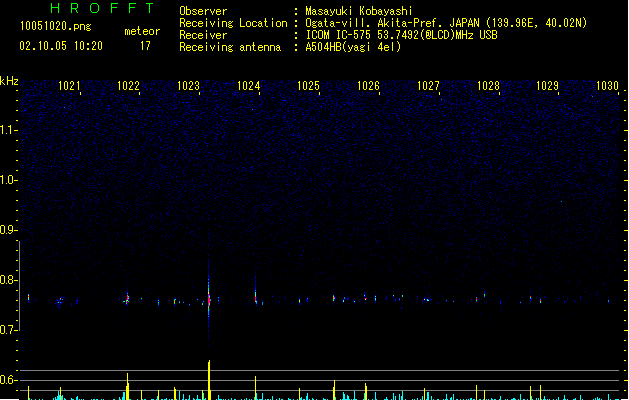Click the tallest yellow peak in power graph
This screenshot has width=629, height=400.
(x=209, y=380)
